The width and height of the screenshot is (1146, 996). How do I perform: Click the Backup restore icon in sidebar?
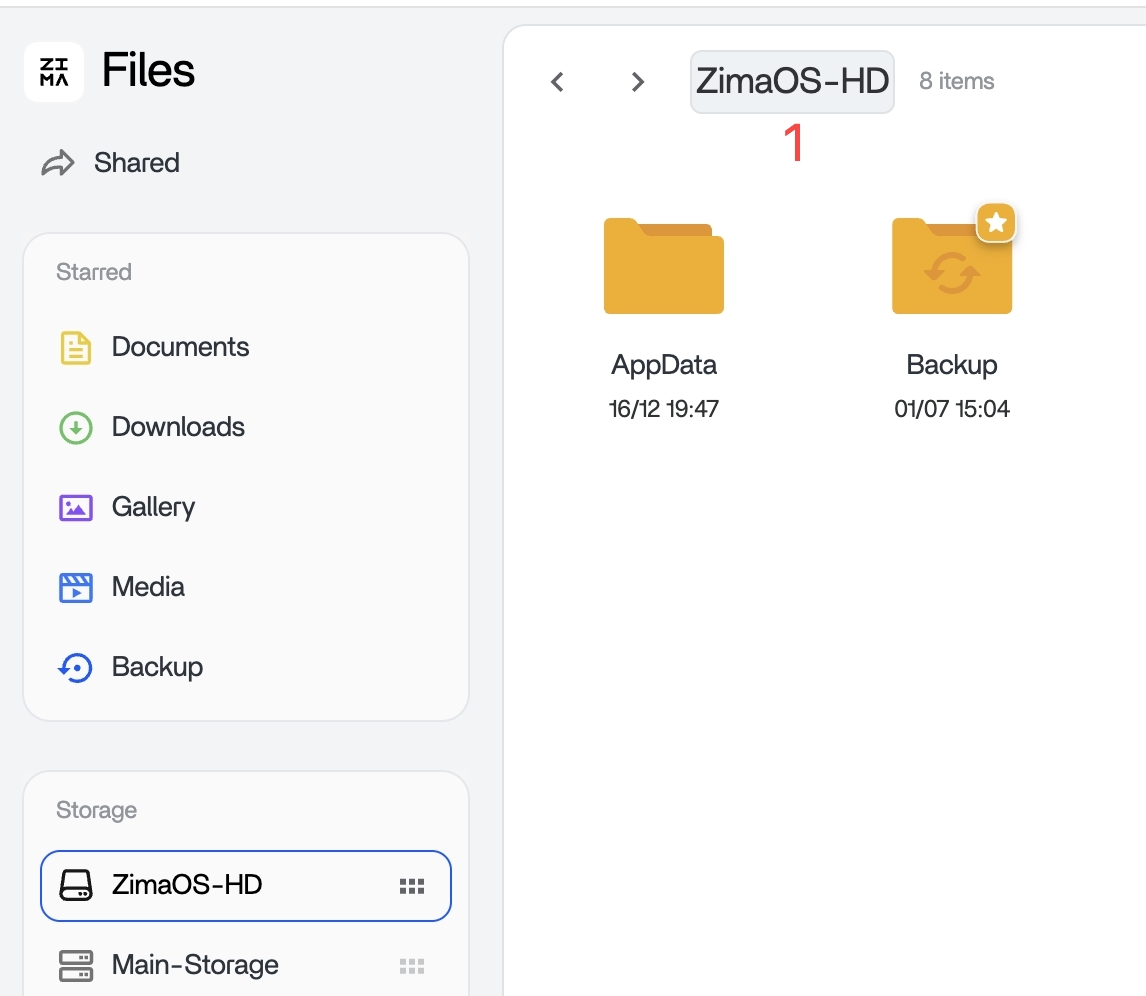click(x=76, y=667)
